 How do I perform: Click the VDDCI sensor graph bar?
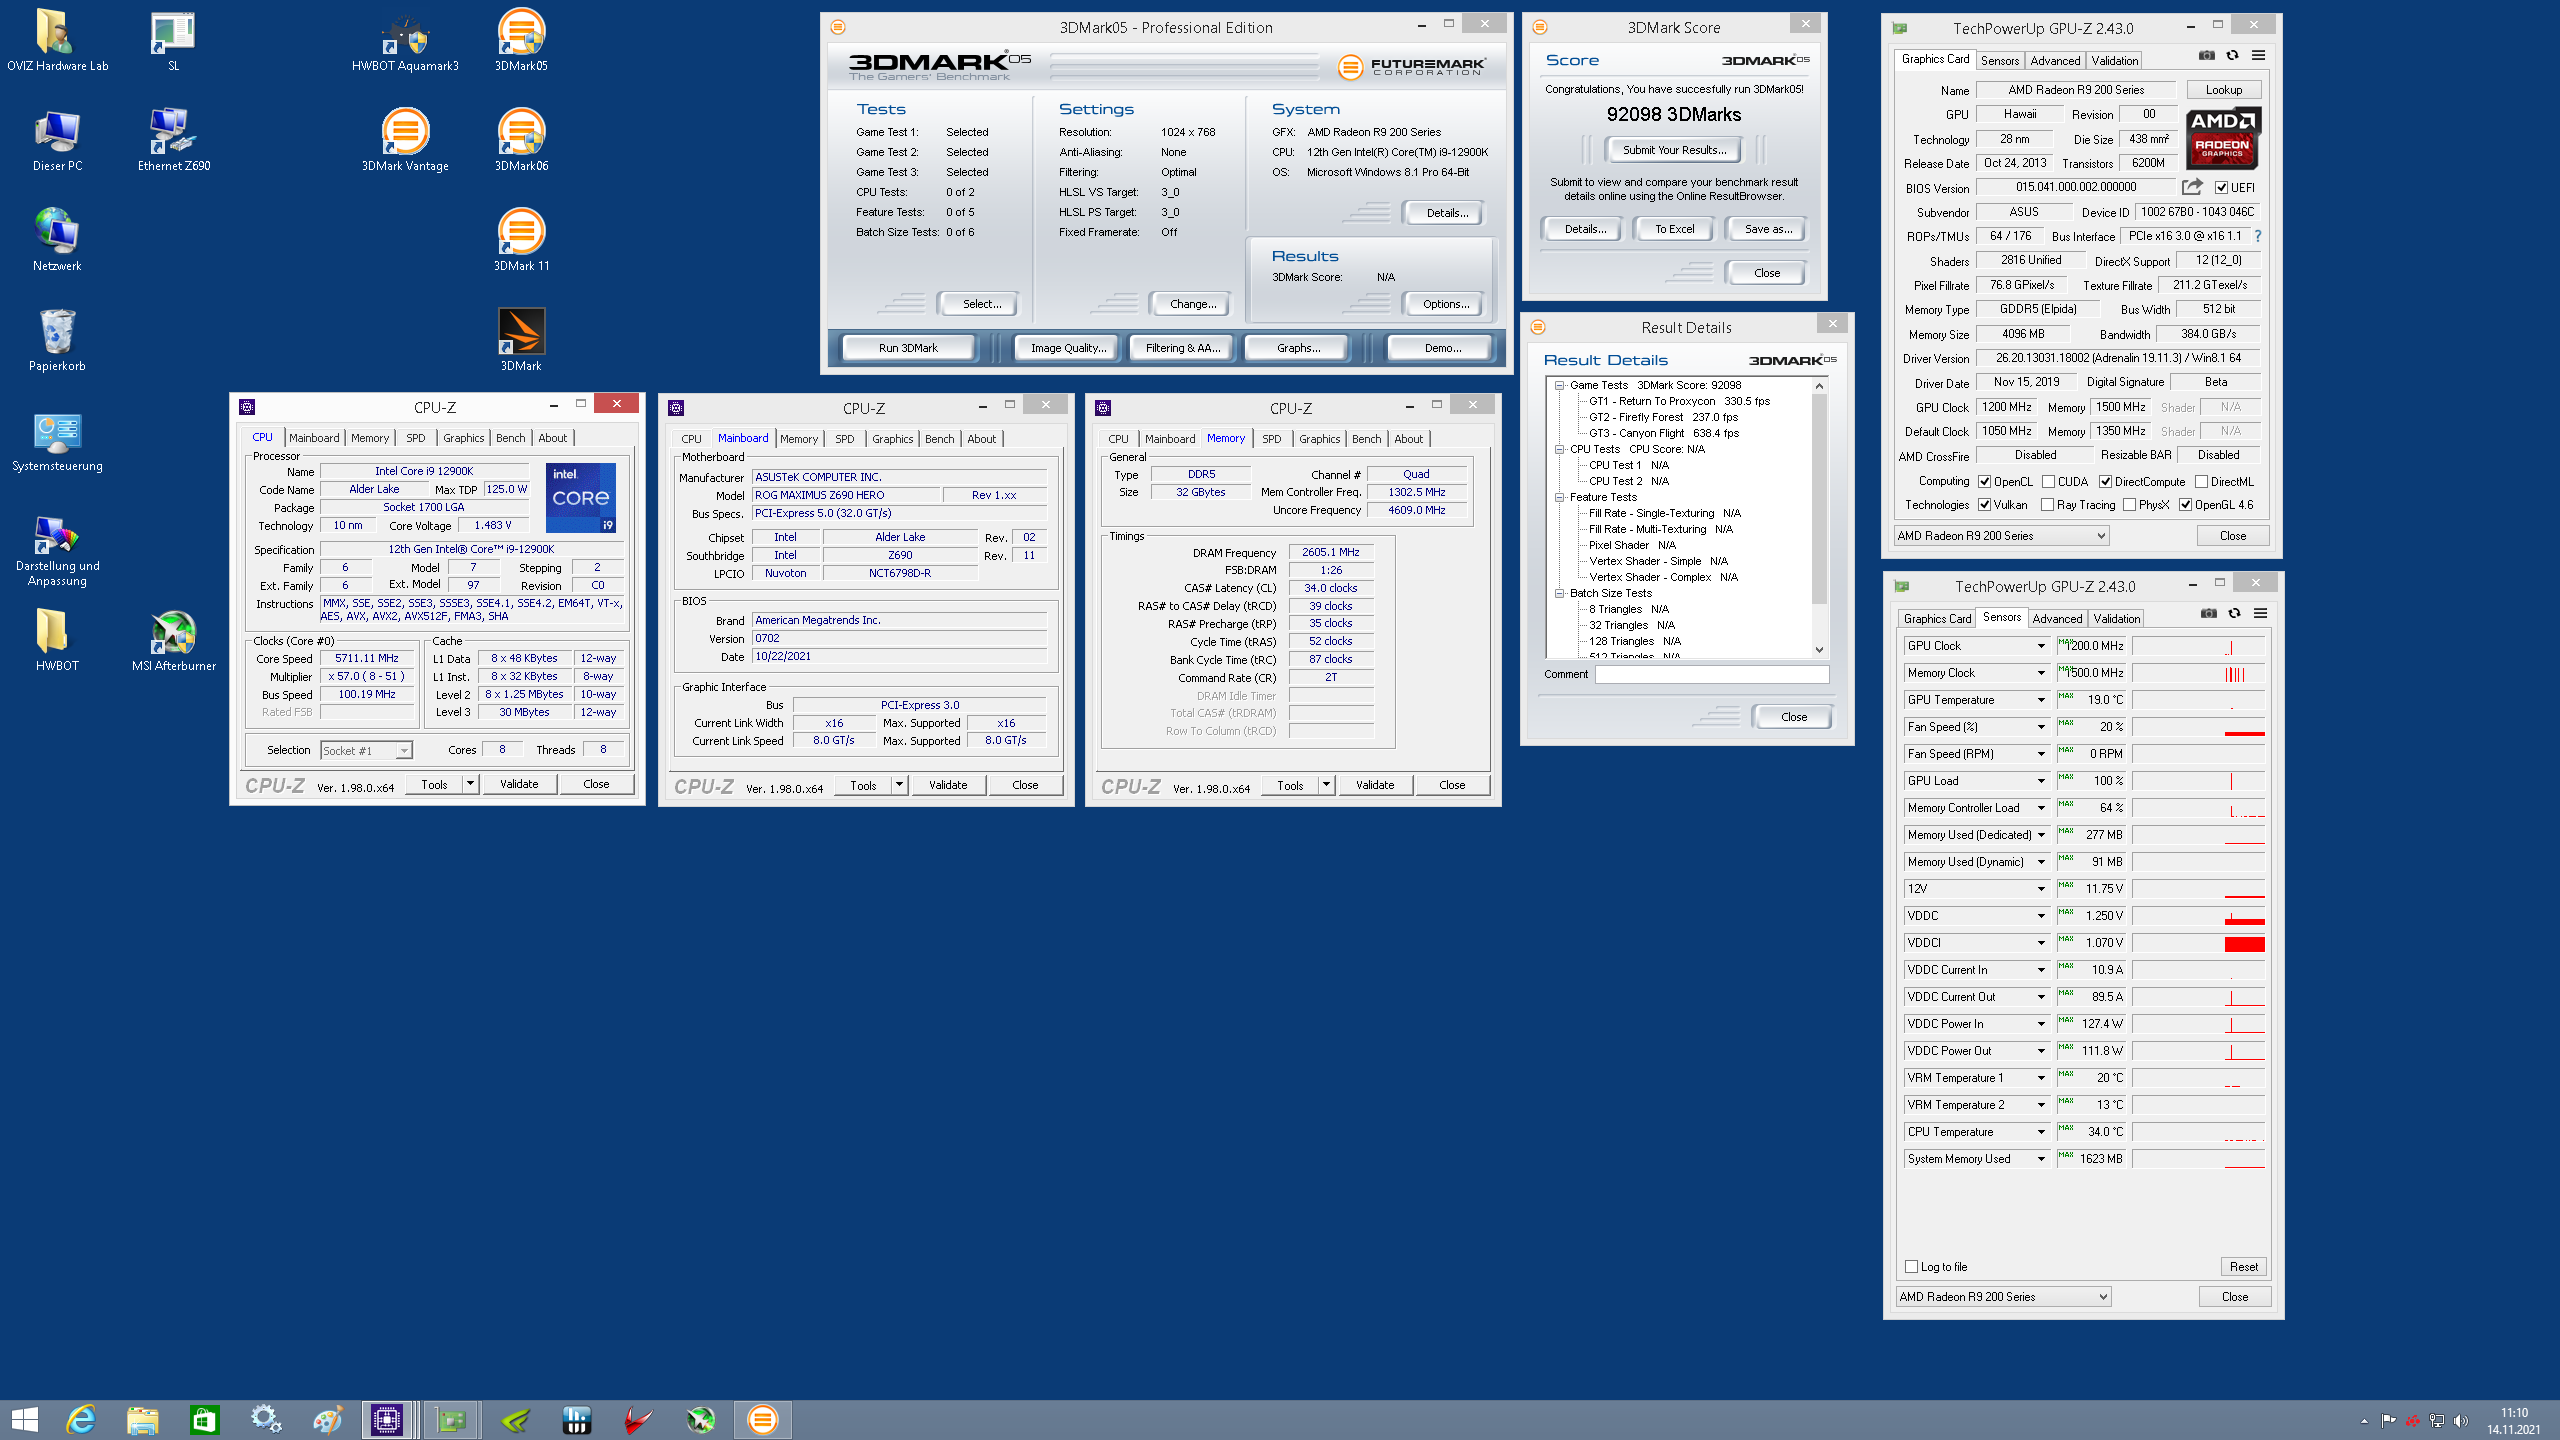pyautogui.click(x=2198, y=943)
